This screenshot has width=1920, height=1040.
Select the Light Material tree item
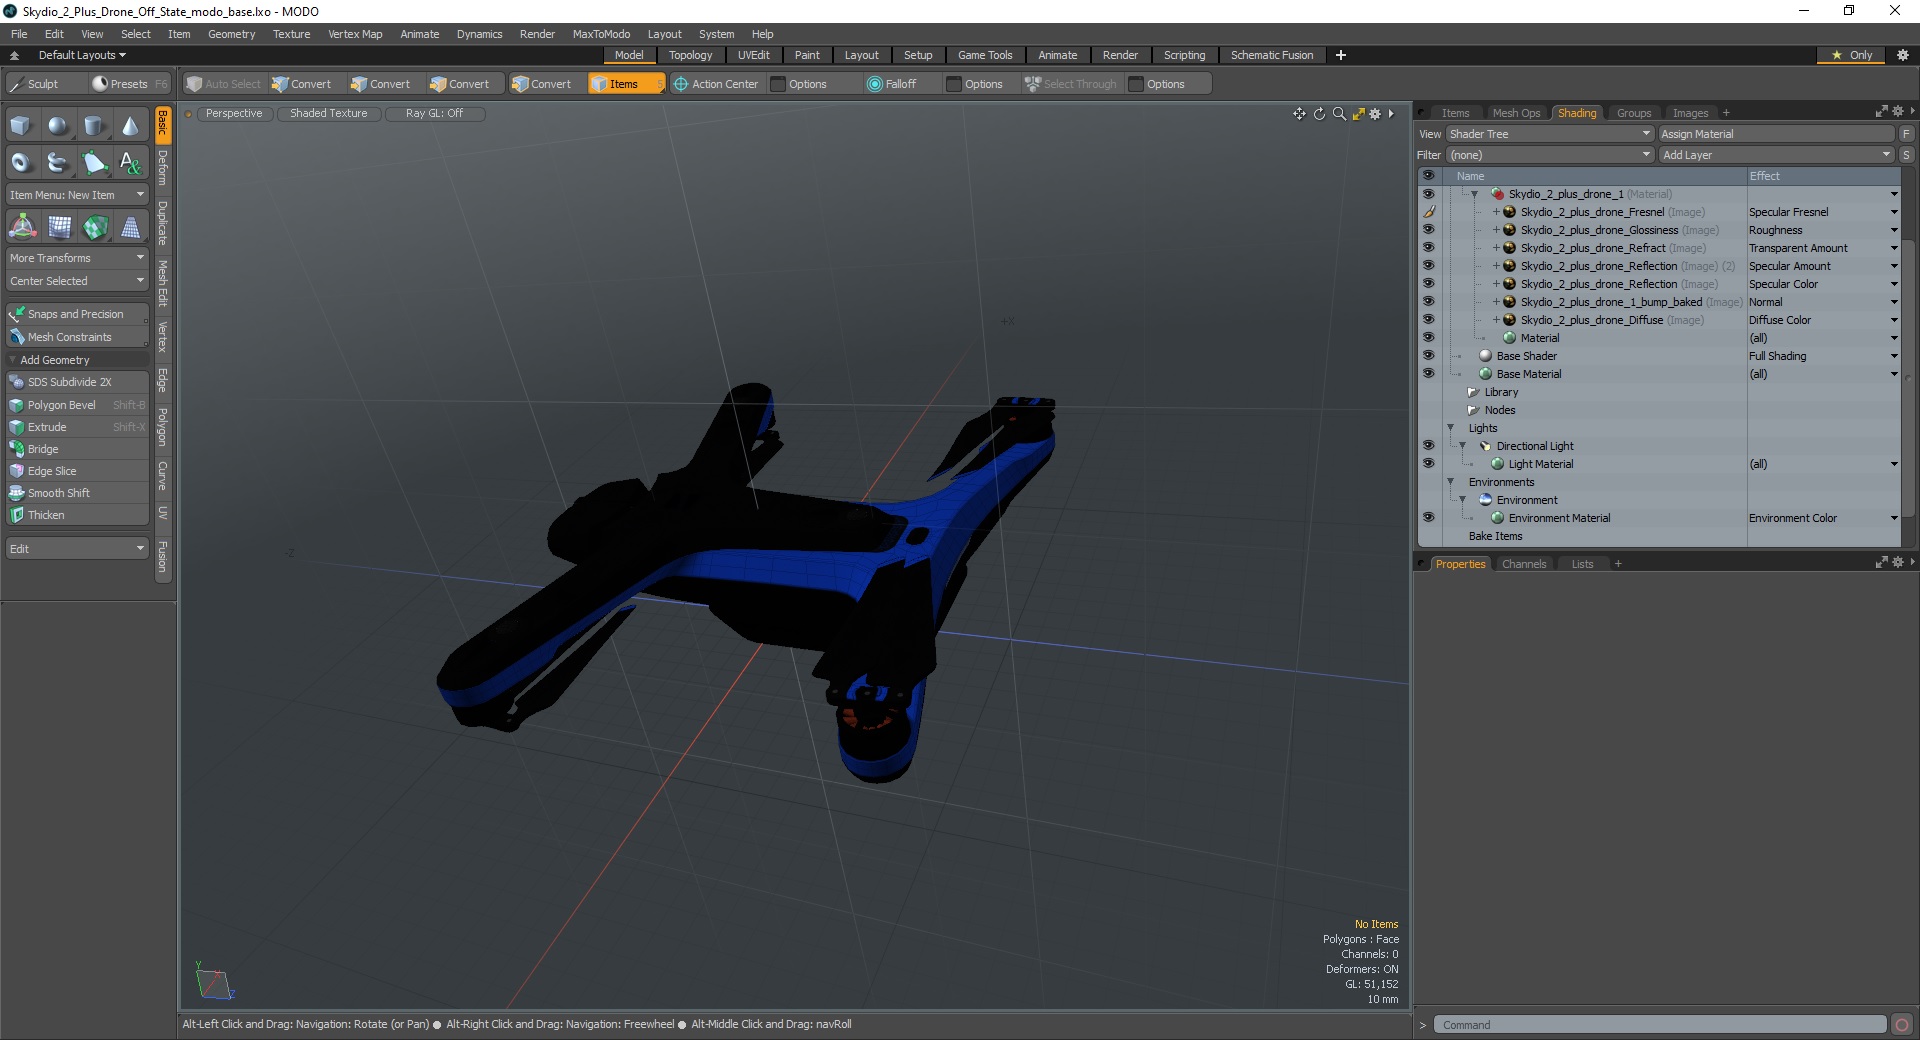(x=1540, y=464)
